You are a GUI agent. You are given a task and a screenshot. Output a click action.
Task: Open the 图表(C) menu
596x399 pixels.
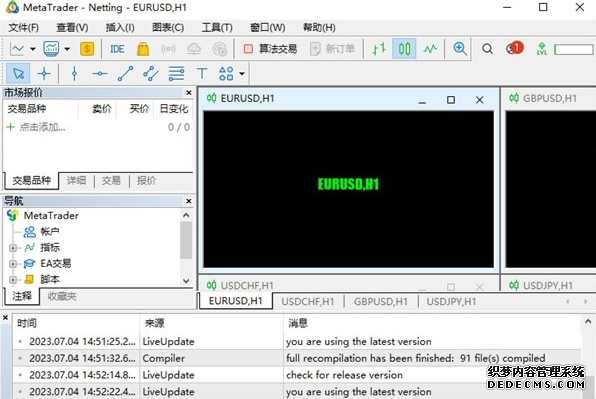click(168, 27)
